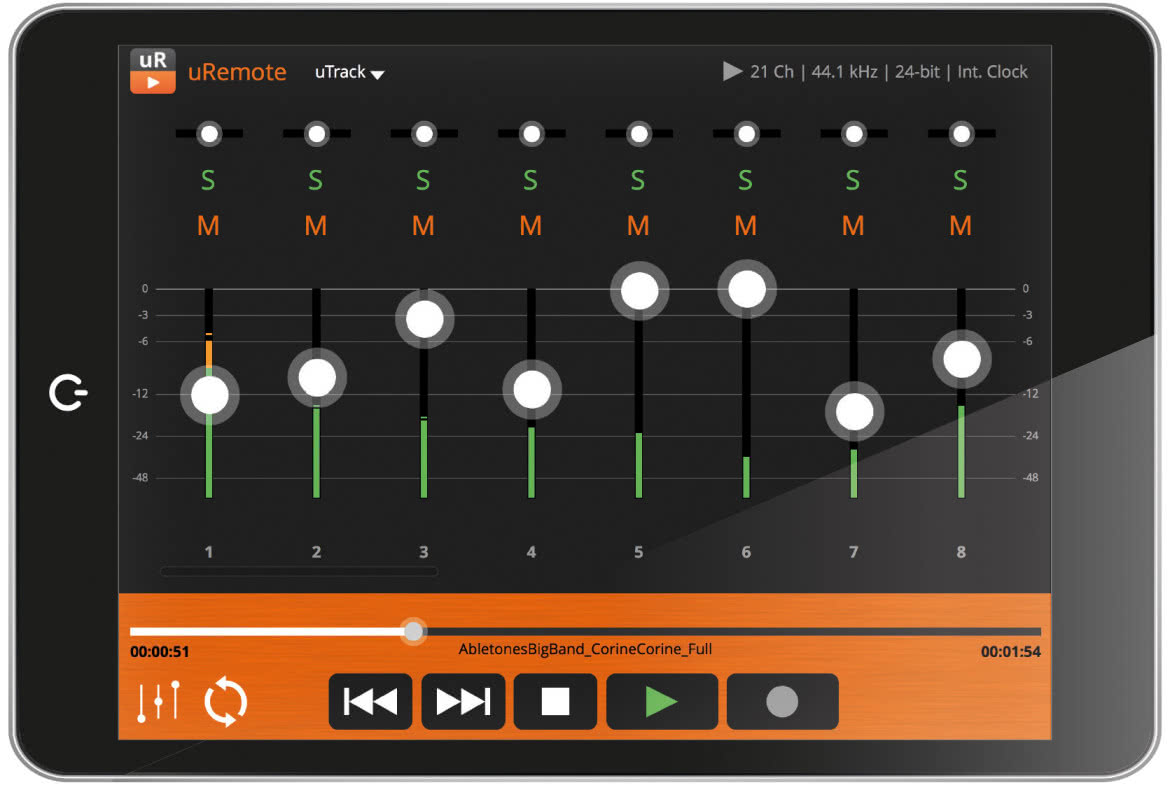Screen dimensions: 1170x785
Task: Toggle the loop playback icon
Action: 225,701
